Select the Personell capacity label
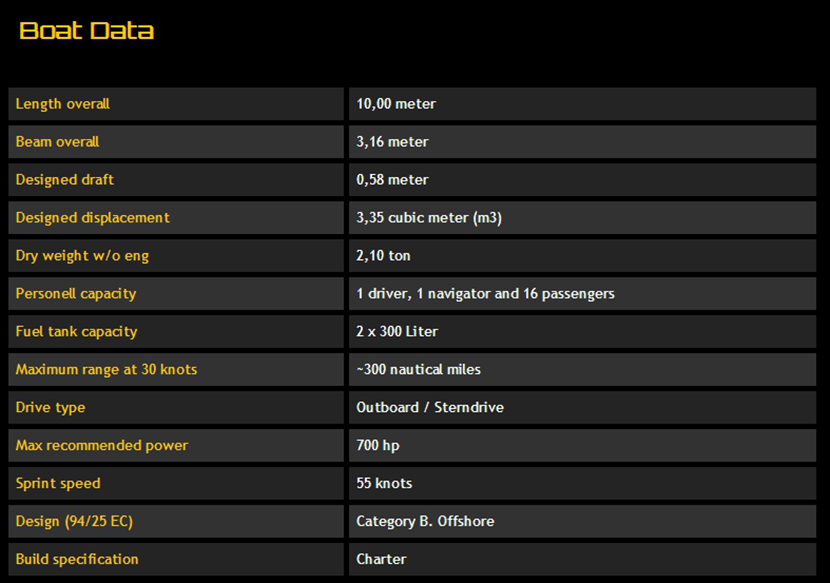 (x=76, y=294)
